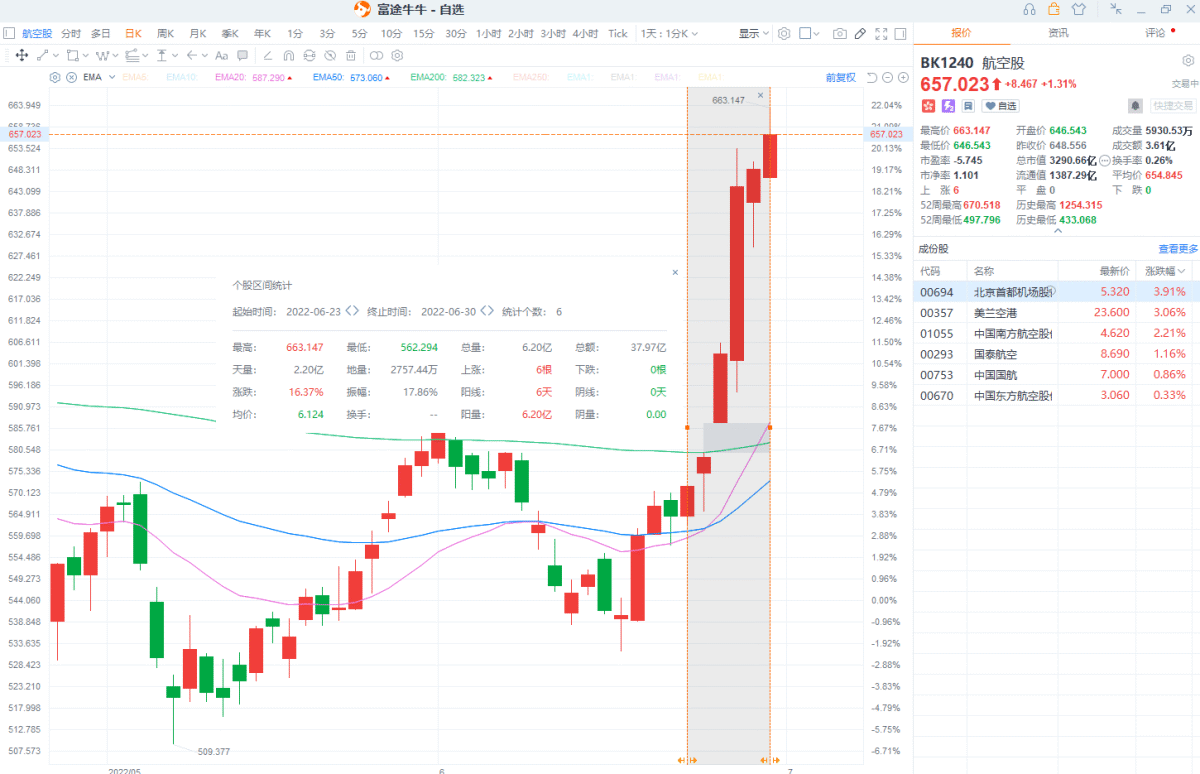
Task: Enter fullscreen chart mode
Action: [x=881, y=34]
